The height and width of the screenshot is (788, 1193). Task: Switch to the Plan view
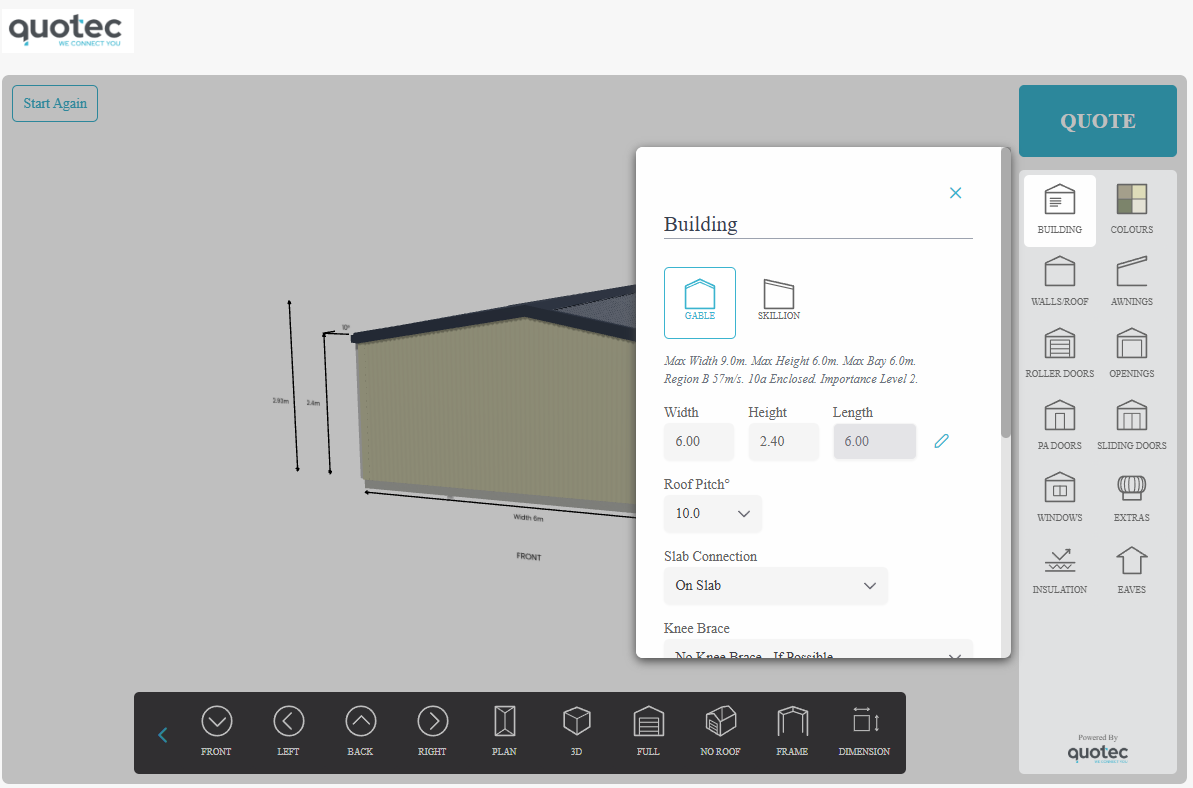pos(504,732)
